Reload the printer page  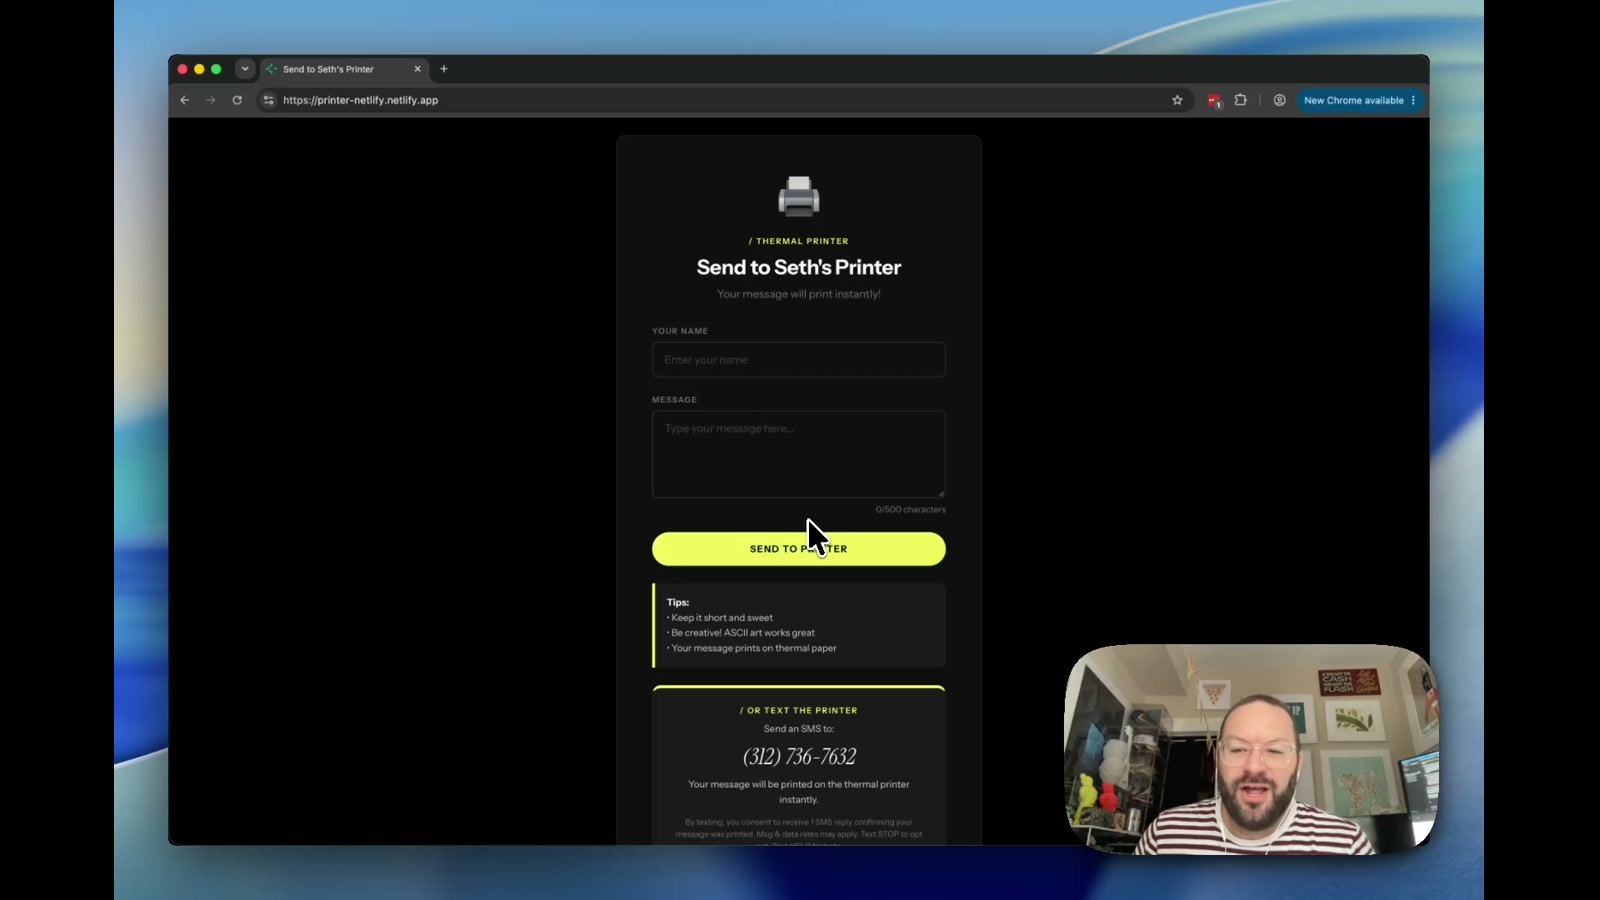pos(237,100)
